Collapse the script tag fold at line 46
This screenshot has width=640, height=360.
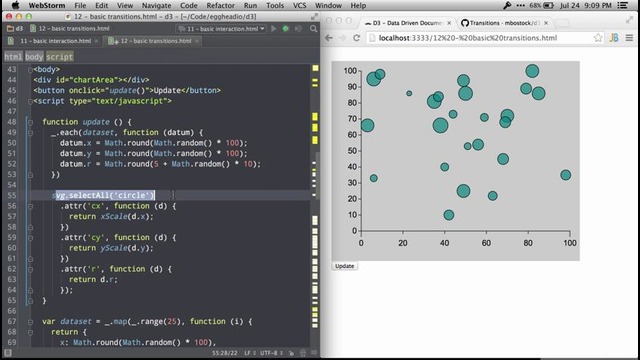[30, 101]
